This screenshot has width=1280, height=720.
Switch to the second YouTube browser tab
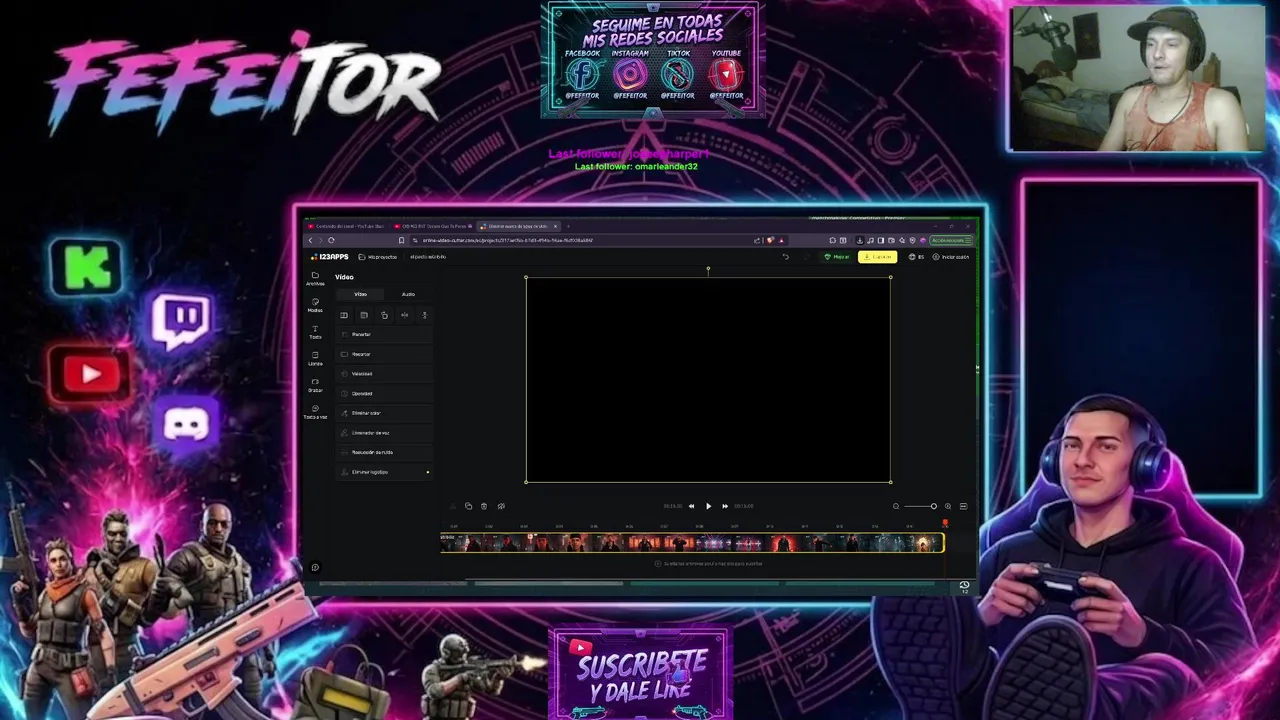tap(433, 226)
